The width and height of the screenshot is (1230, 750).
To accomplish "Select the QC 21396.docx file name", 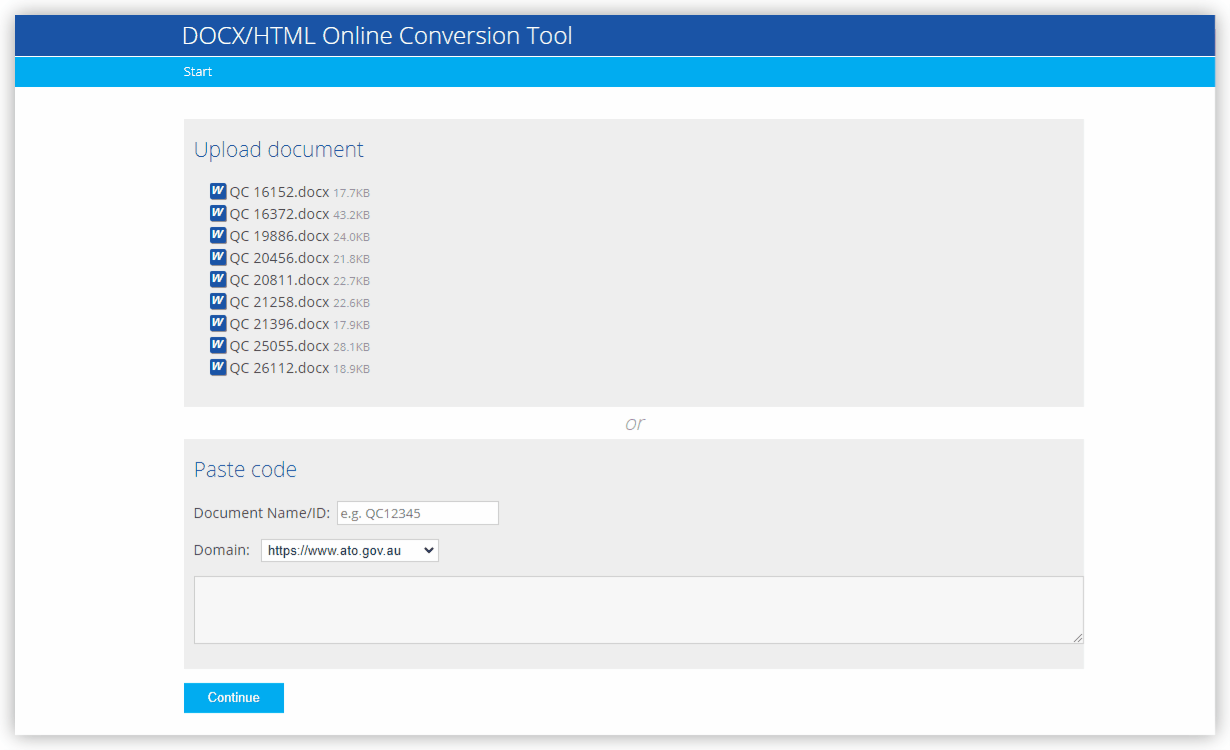I will (279, 324).
